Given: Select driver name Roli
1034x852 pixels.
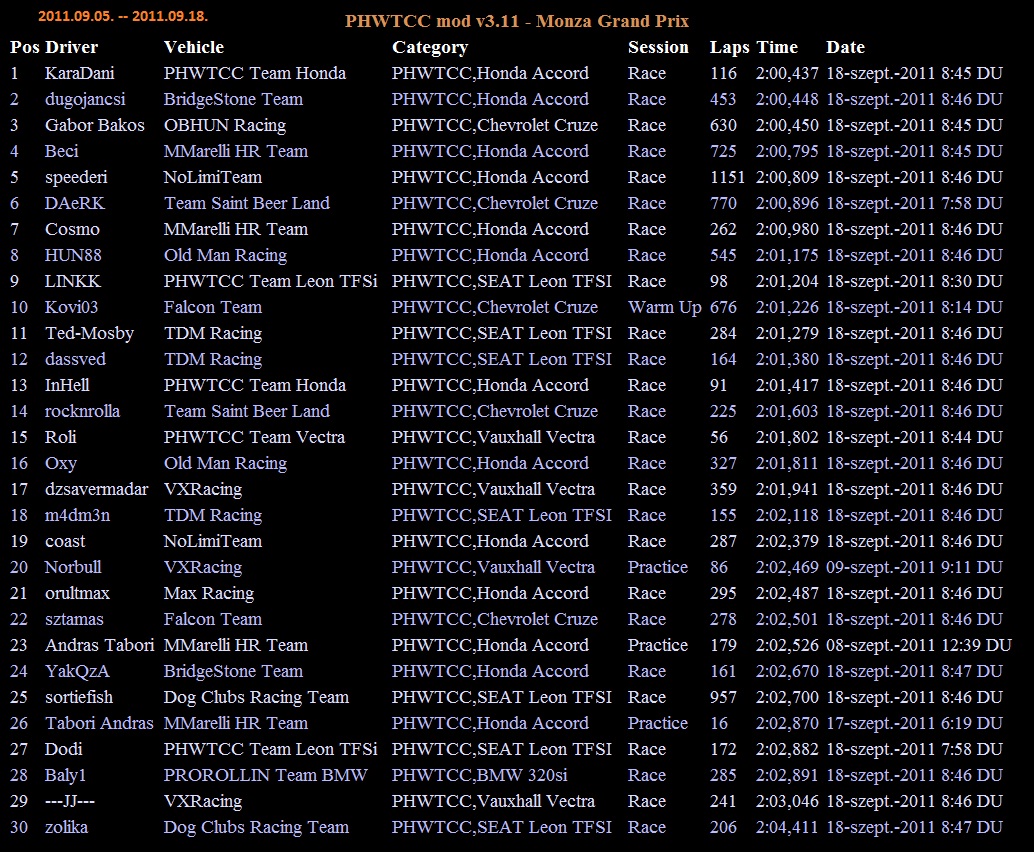Looking at the screenshot, I should click(x=60, y=437).
